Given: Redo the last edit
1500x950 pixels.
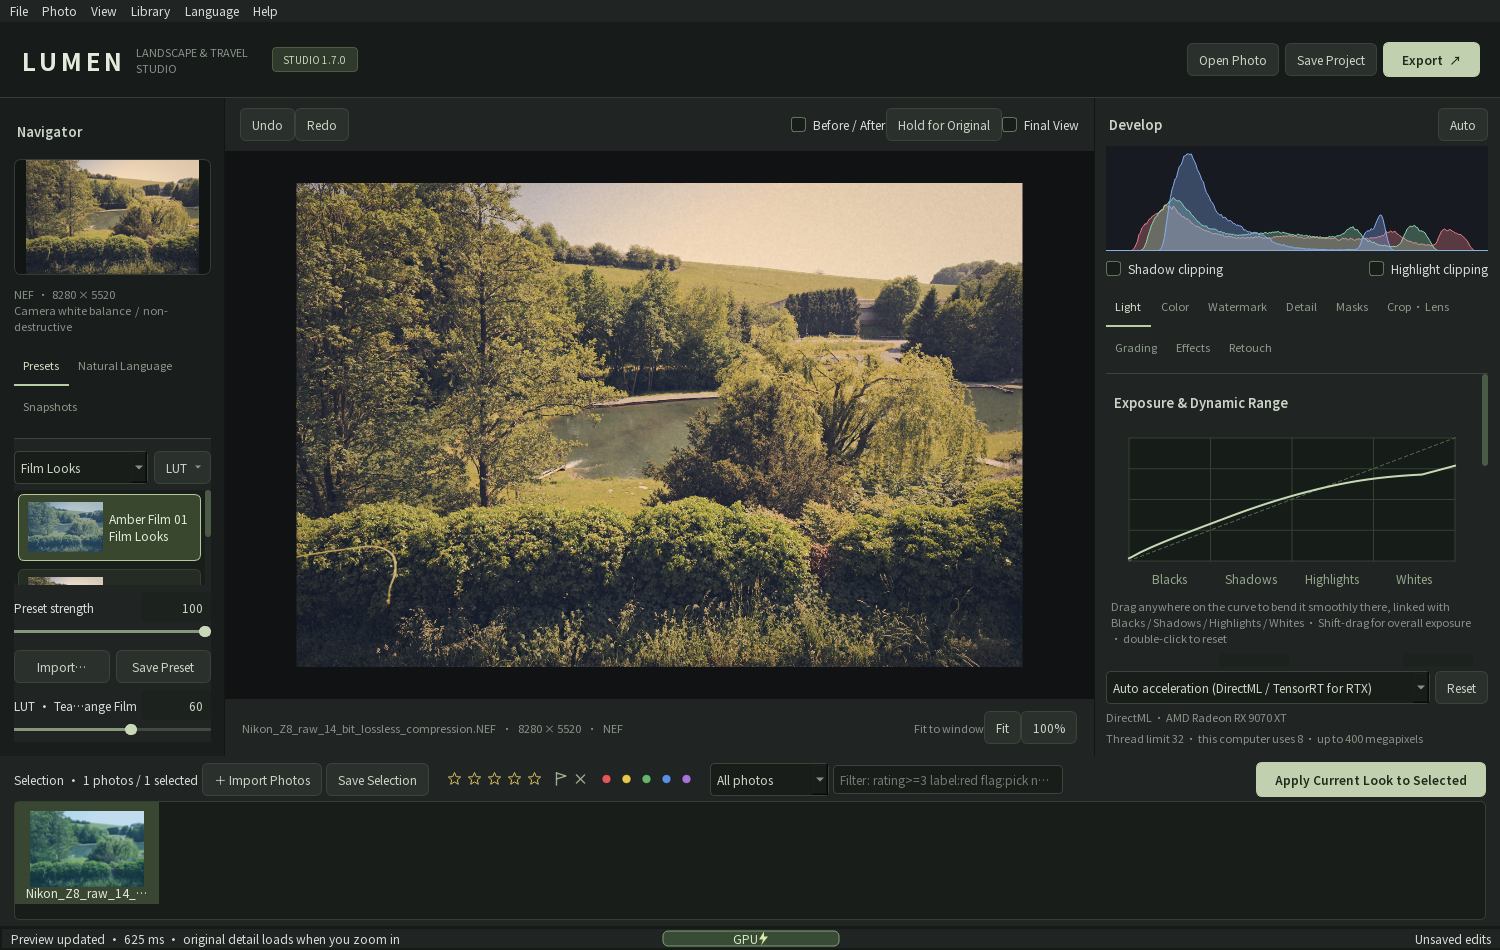Looking at the screenshot, I should coord(322,125).
